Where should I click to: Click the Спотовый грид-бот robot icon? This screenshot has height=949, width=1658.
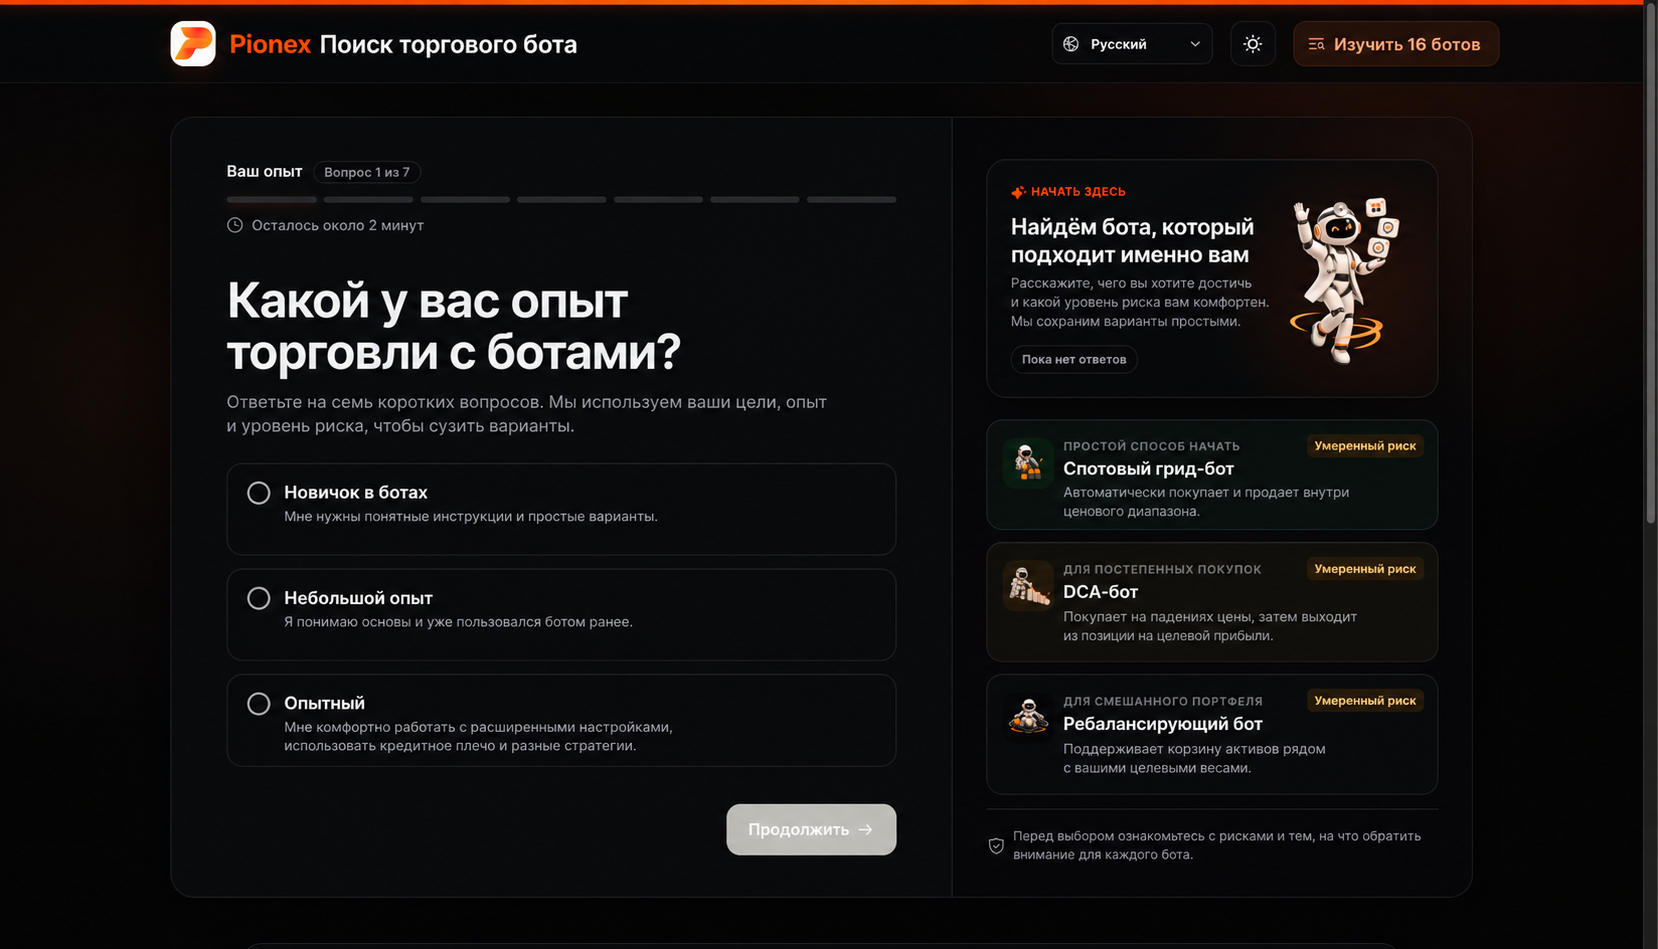(1028, 464)
